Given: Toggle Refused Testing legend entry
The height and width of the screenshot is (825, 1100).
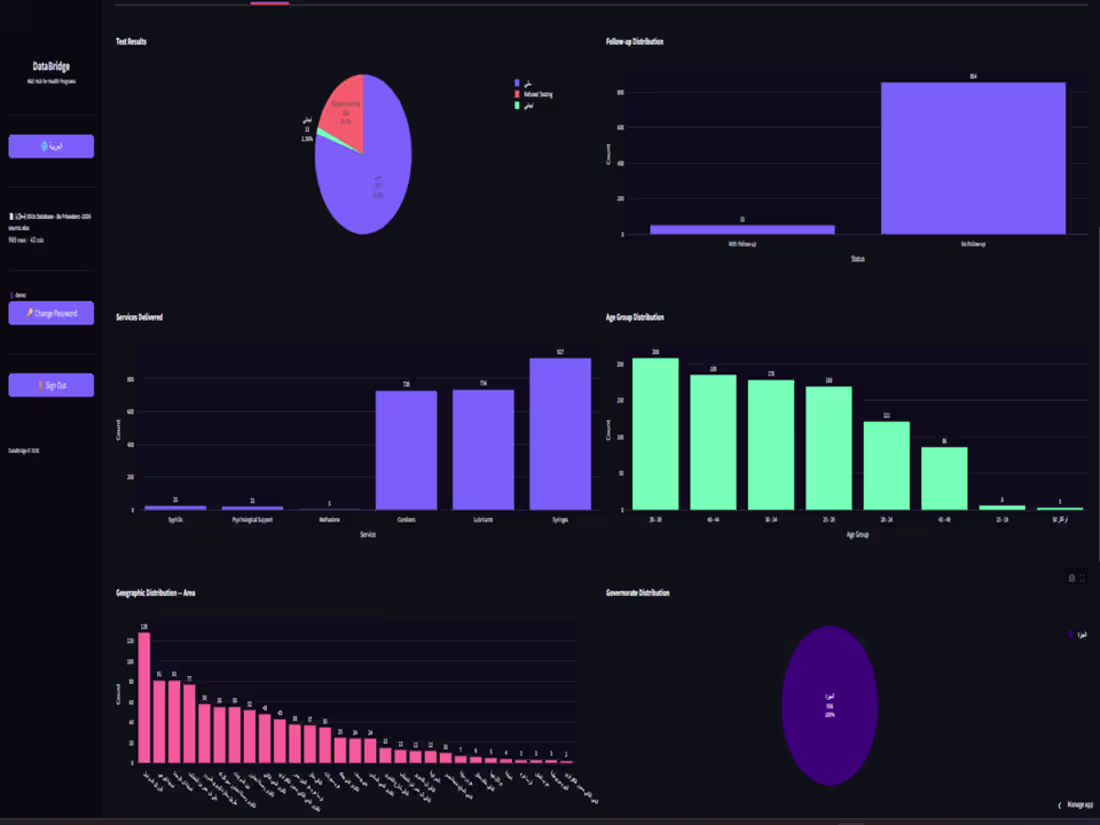Looking at the screenshot, I should 534,94.
